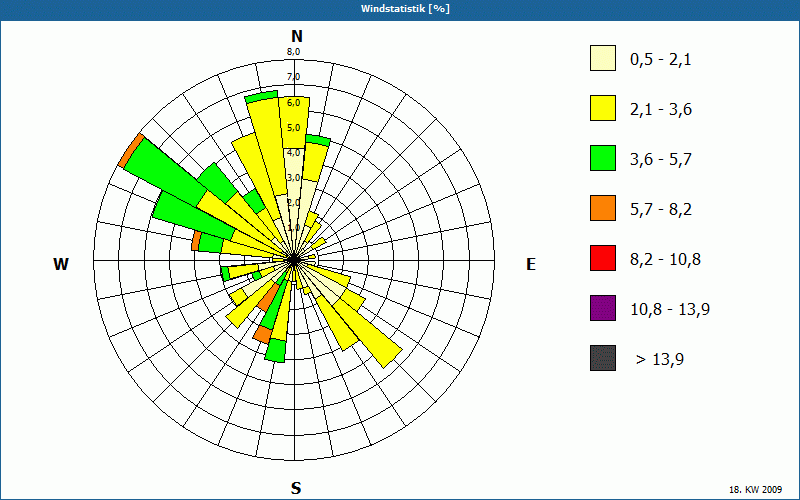Viewport: 800px width, 500px height.
Task: Click the pale yellow 0,5 - 2,1 swatch
Action: pyautogui.click(x=603, y=58)
